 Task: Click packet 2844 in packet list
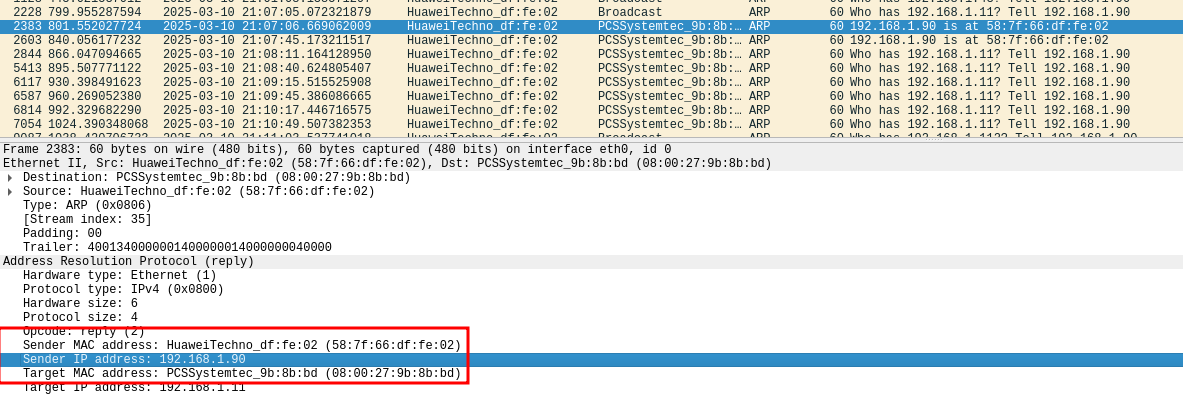[400, 55]
